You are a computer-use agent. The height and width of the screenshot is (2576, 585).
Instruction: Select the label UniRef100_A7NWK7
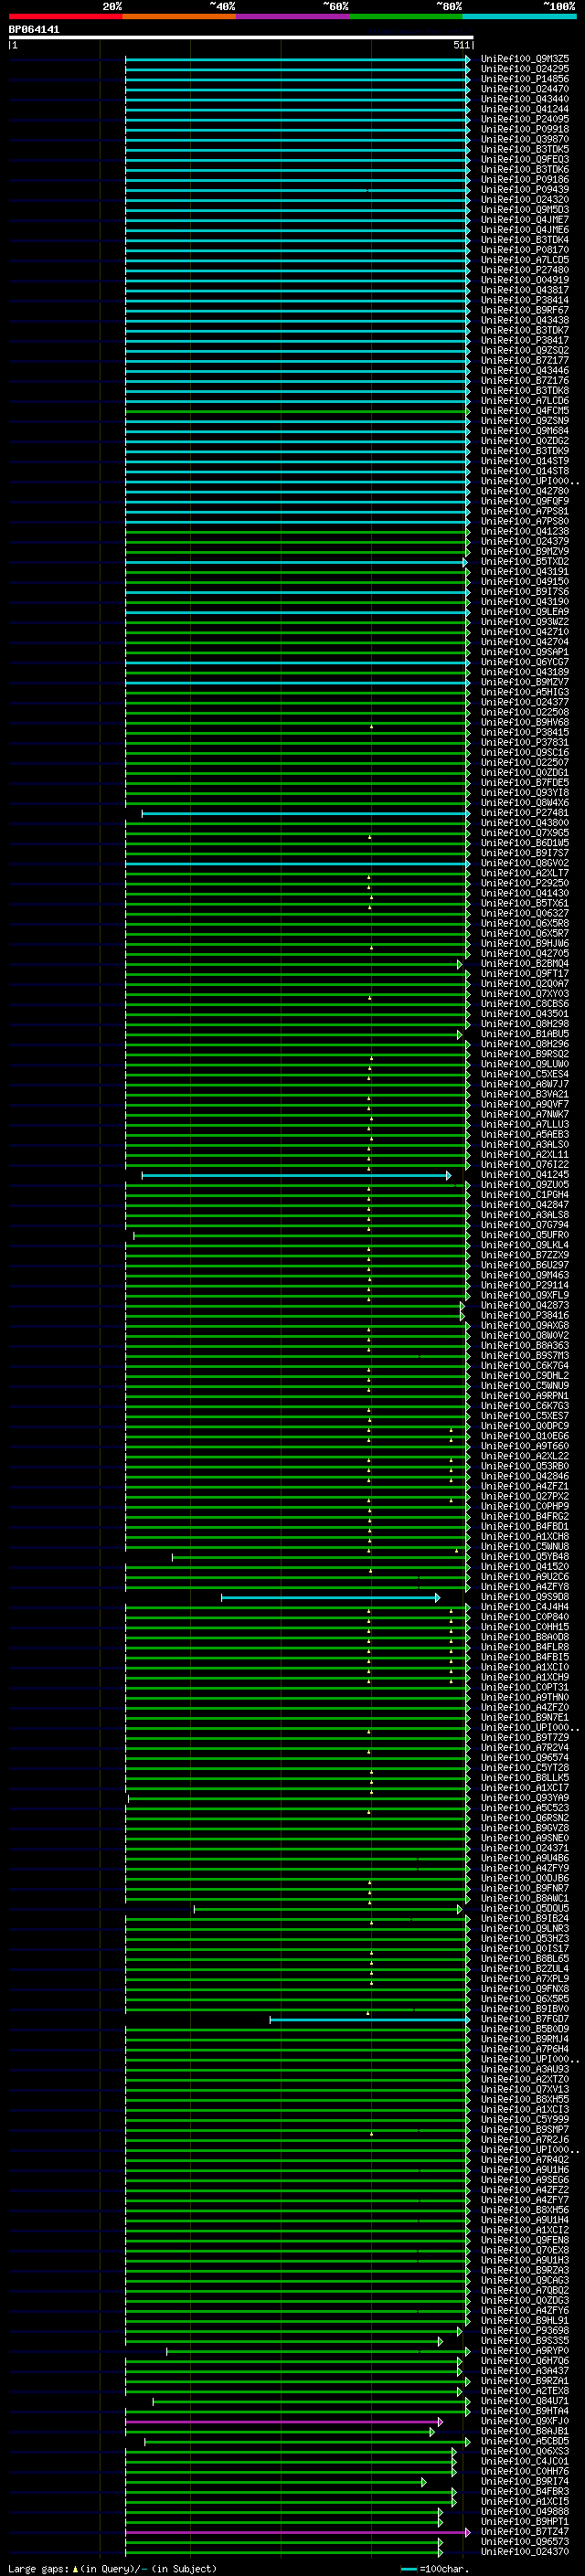tap(525, 1114)
